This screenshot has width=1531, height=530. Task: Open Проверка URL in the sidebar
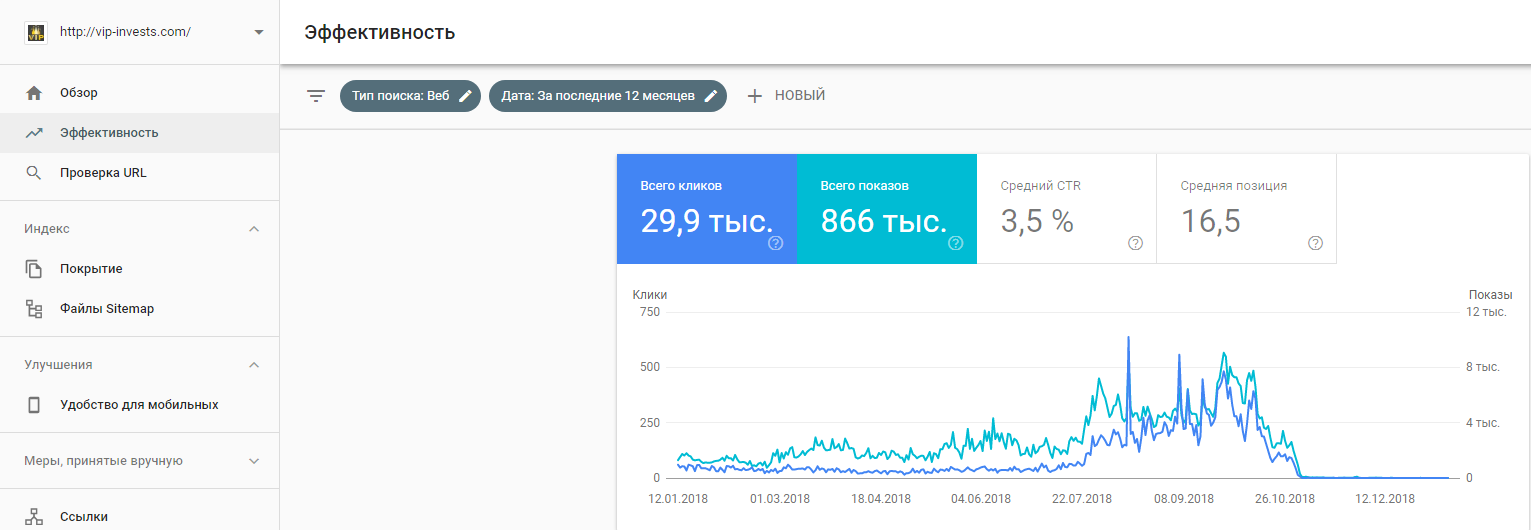click(102, 173)
